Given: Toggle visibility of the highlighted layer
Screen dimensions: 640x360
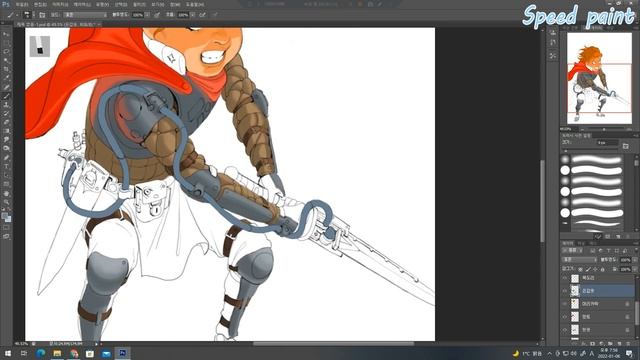Looking at the screenshot, I should click(x=565, y=290).
